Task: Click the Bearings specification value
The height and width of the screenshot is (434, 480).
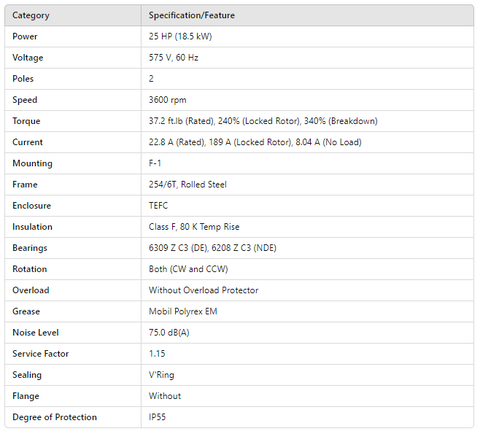Action: [212, 248]
